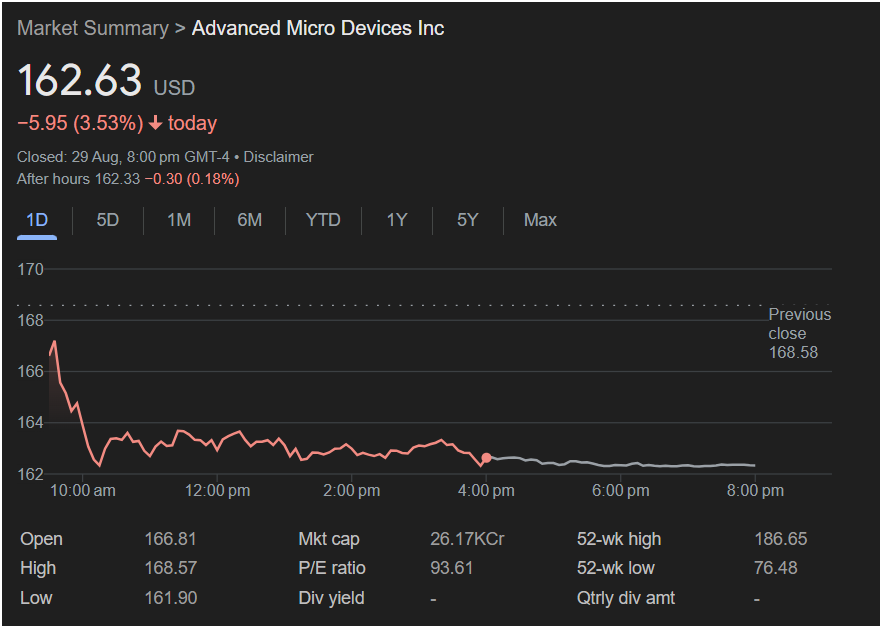Click the morning peak on price line
The height and width of the screenshot is (628, 882).
[54, 342]
